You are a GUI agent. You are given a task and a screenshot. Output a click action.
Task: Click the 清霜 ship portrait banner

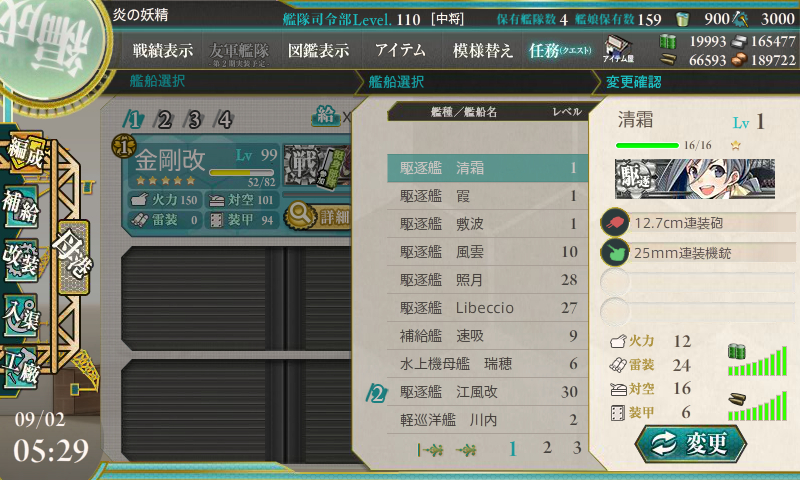[695, 179]
